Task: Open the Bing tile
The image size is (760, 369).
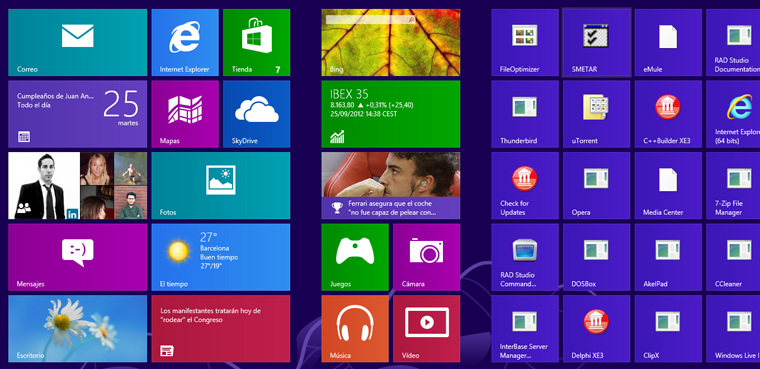Action: 391,43
